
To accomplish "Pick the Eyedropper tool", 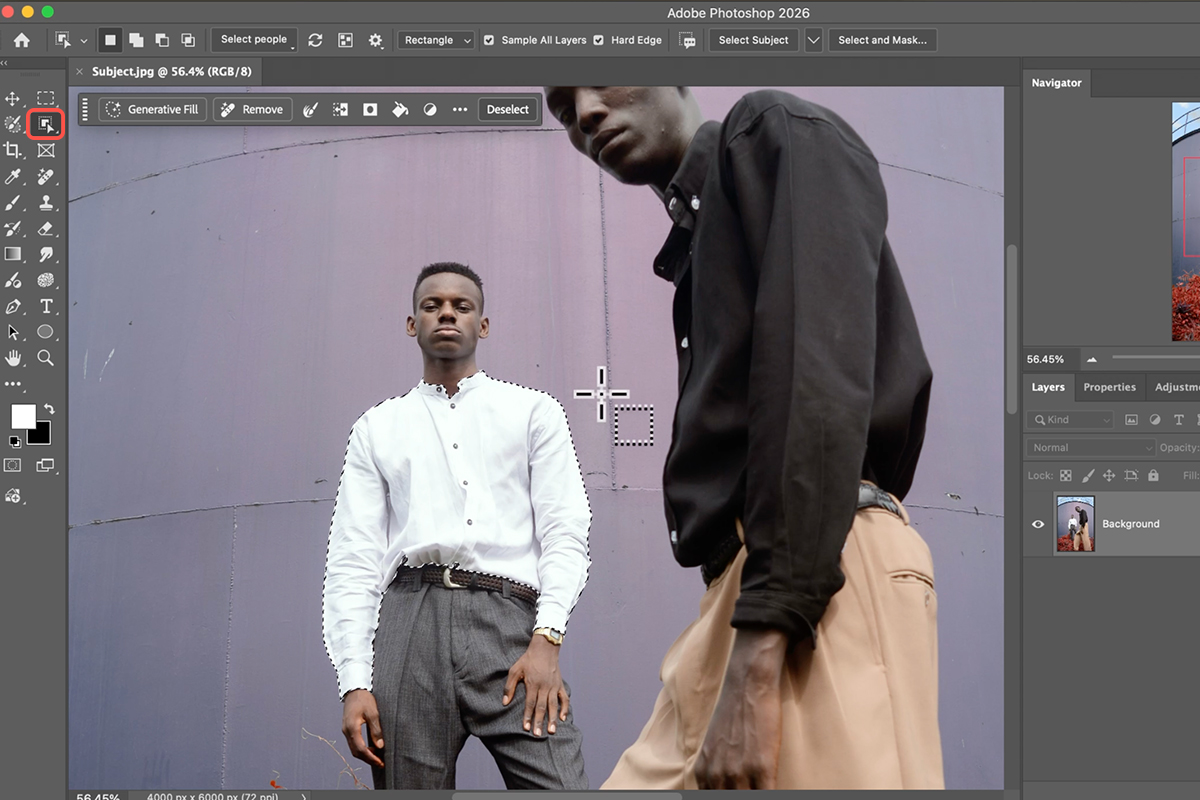I will pos(13,177).
